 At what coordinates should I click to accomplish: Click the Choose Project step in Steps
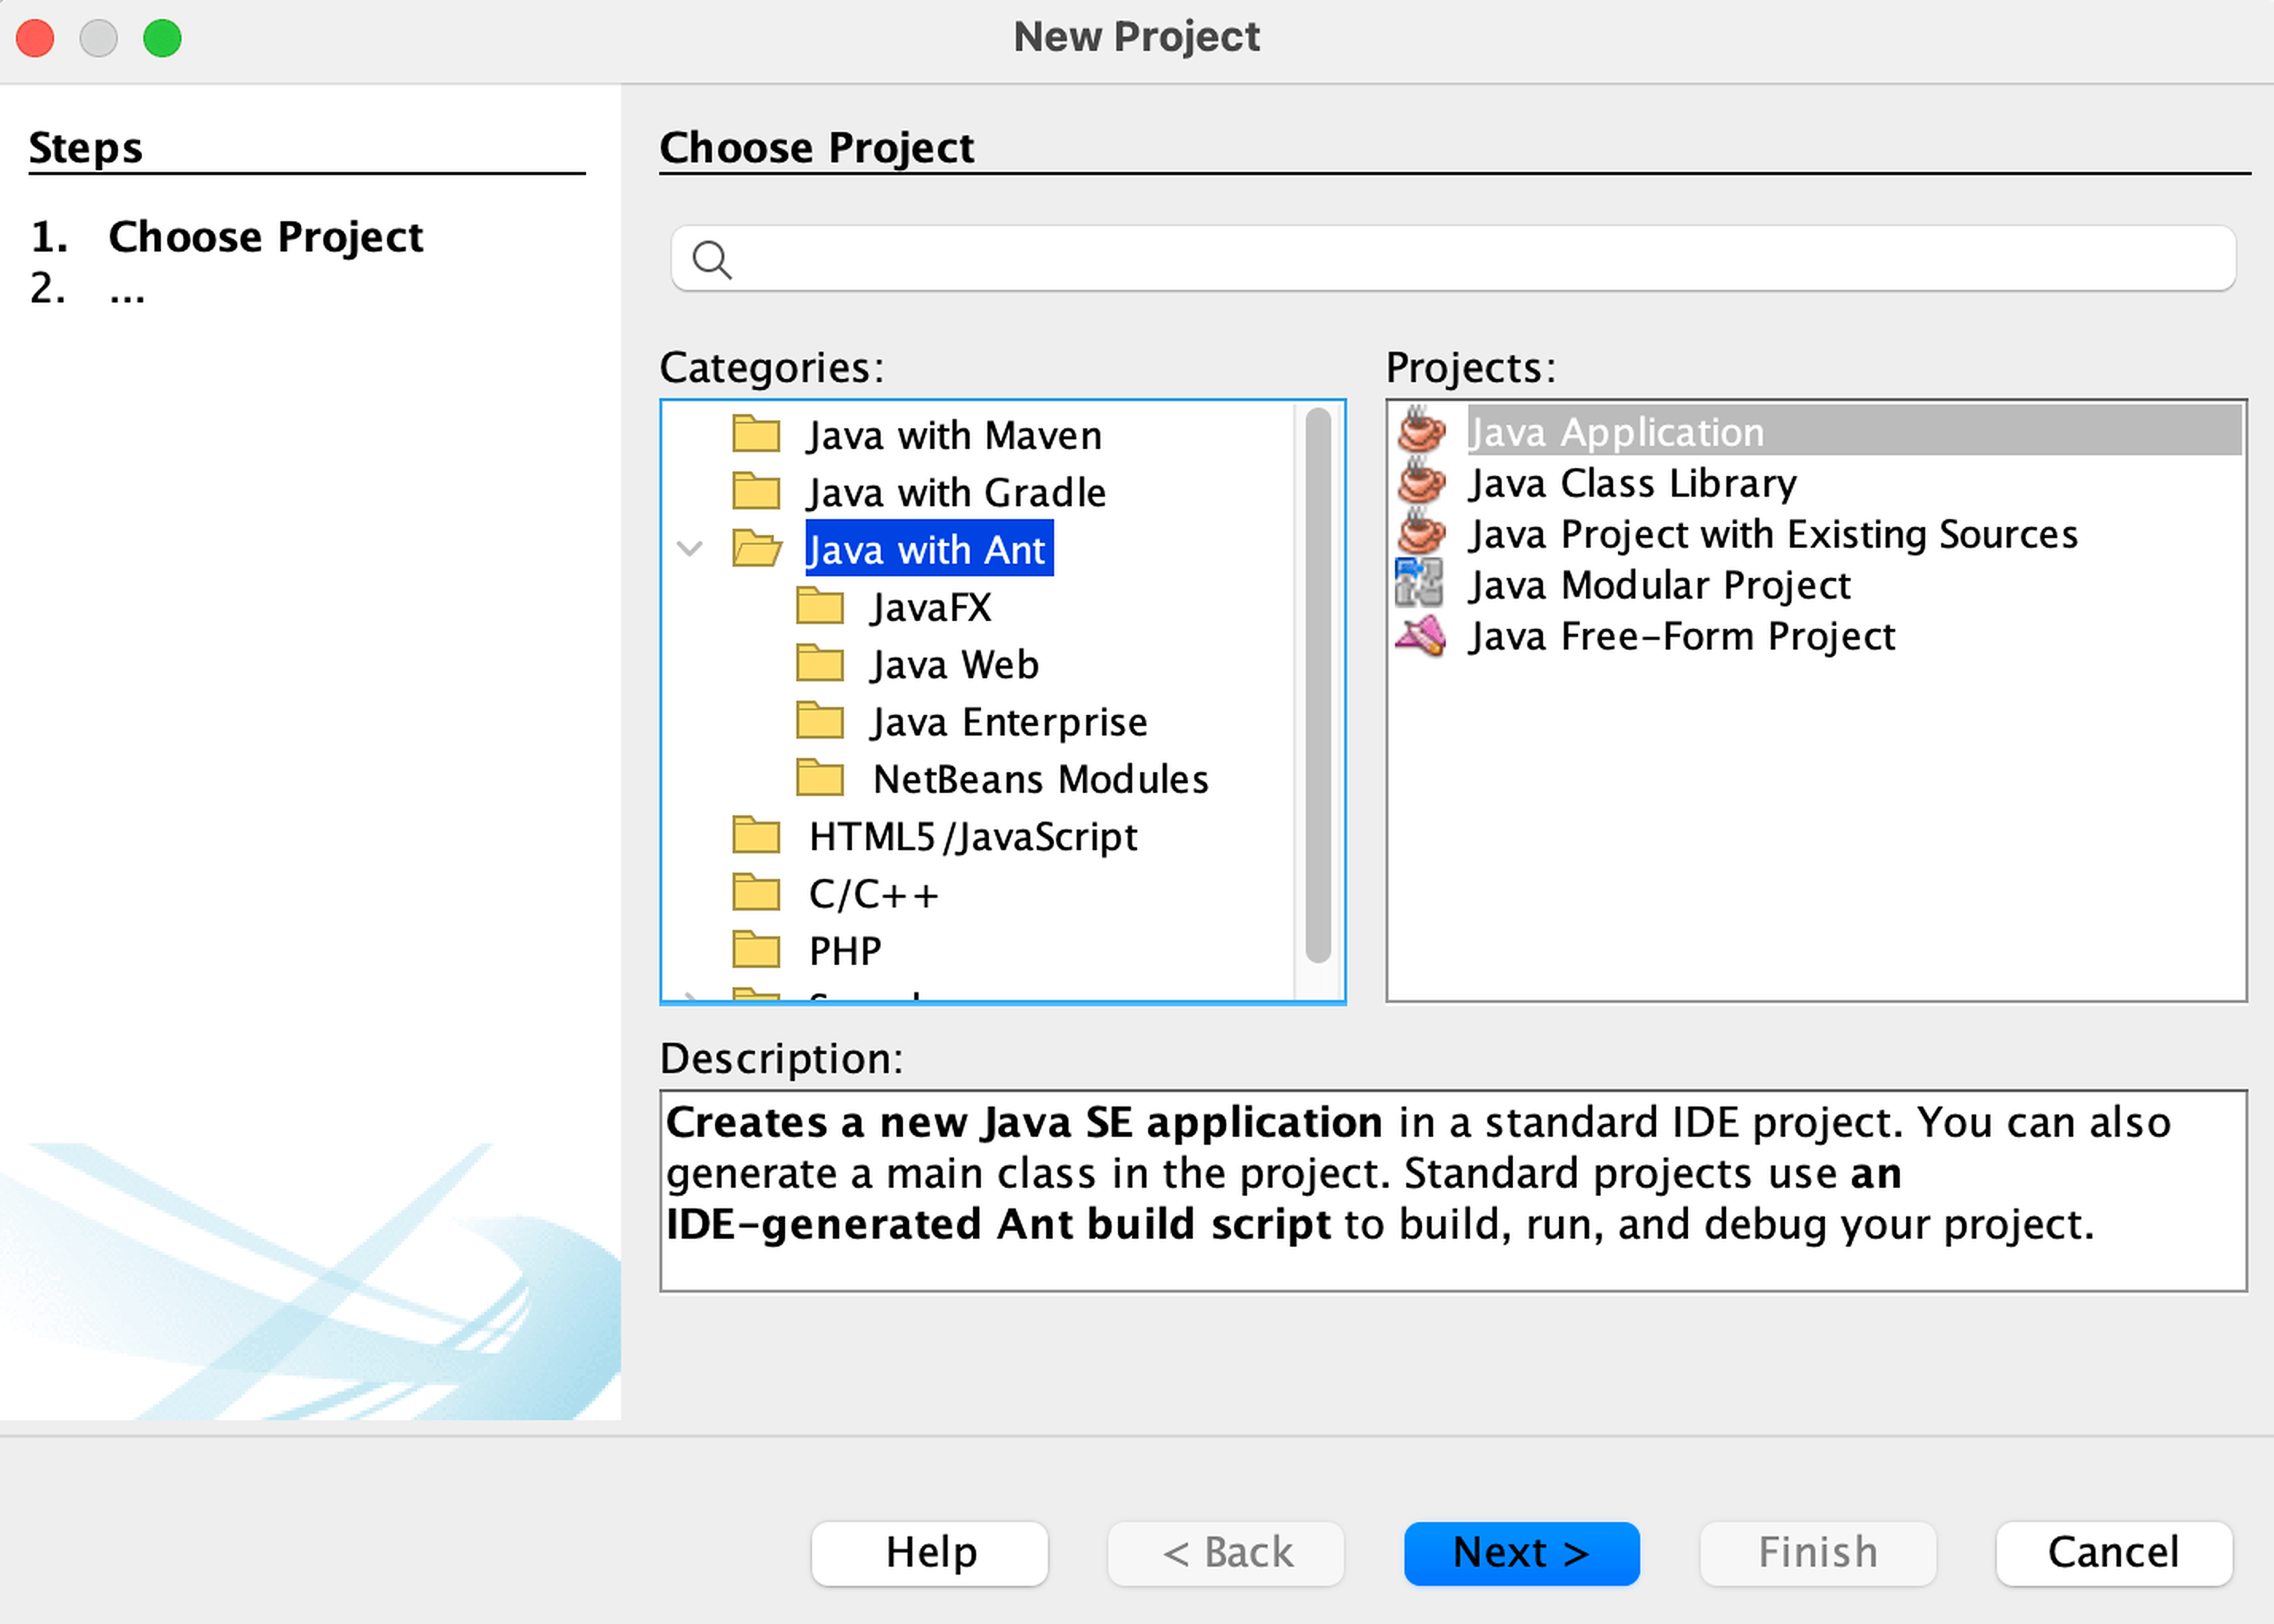266,237
